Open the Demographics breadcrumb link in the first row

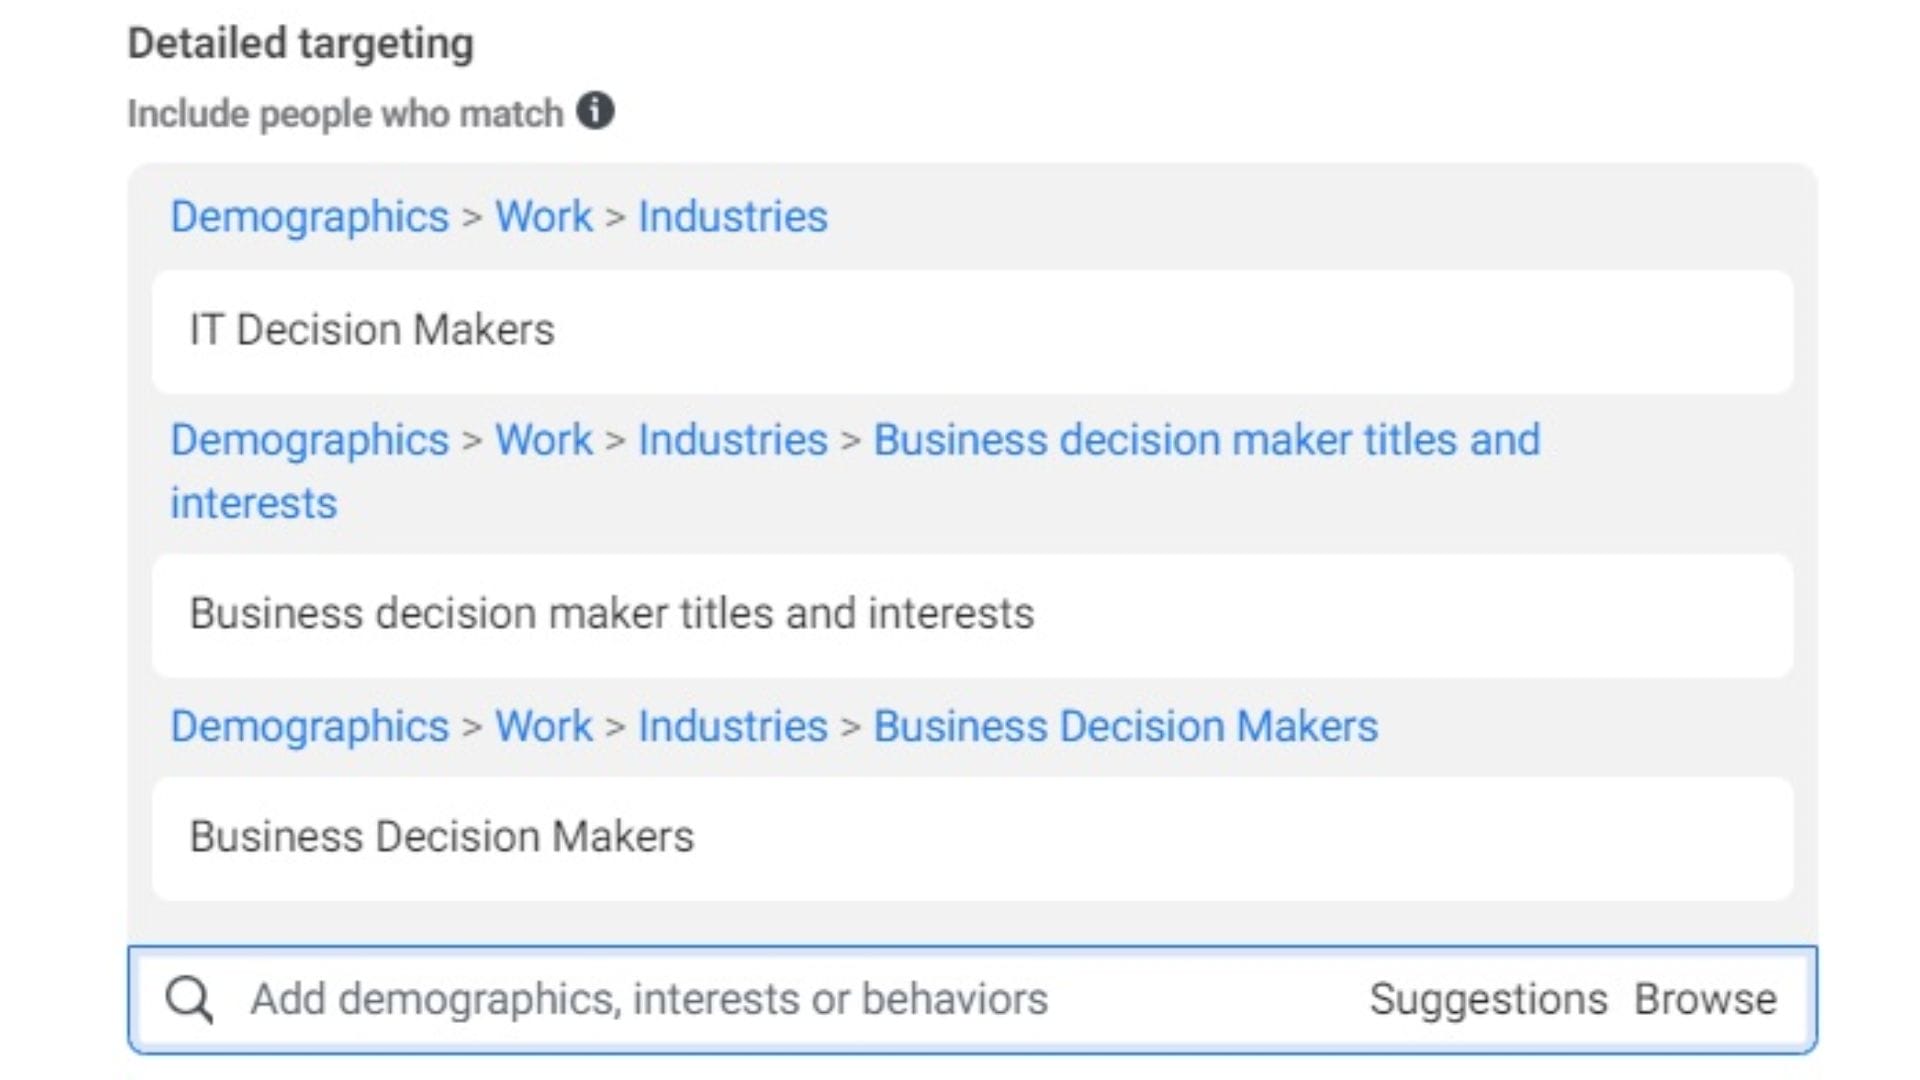309,216
